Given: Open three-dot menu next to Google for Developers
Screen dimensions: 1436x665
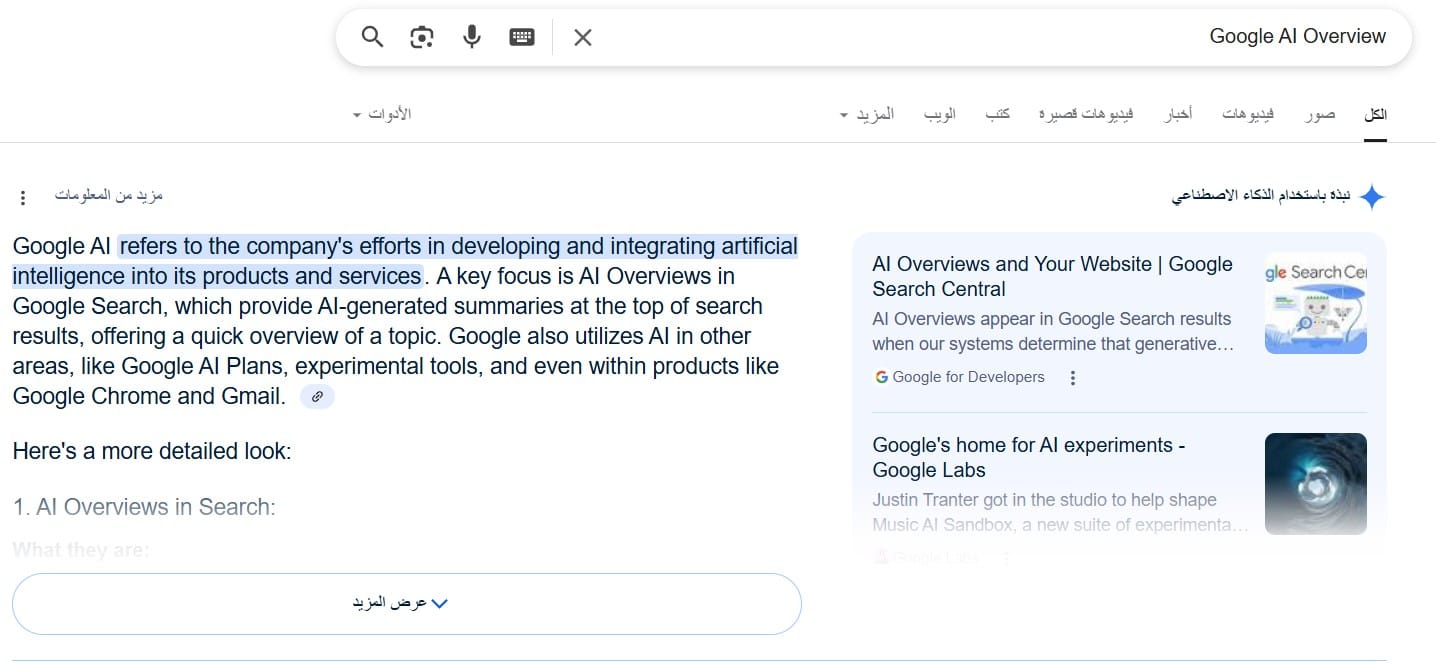Looking at the screenshot, I should tap(1073, 378).
